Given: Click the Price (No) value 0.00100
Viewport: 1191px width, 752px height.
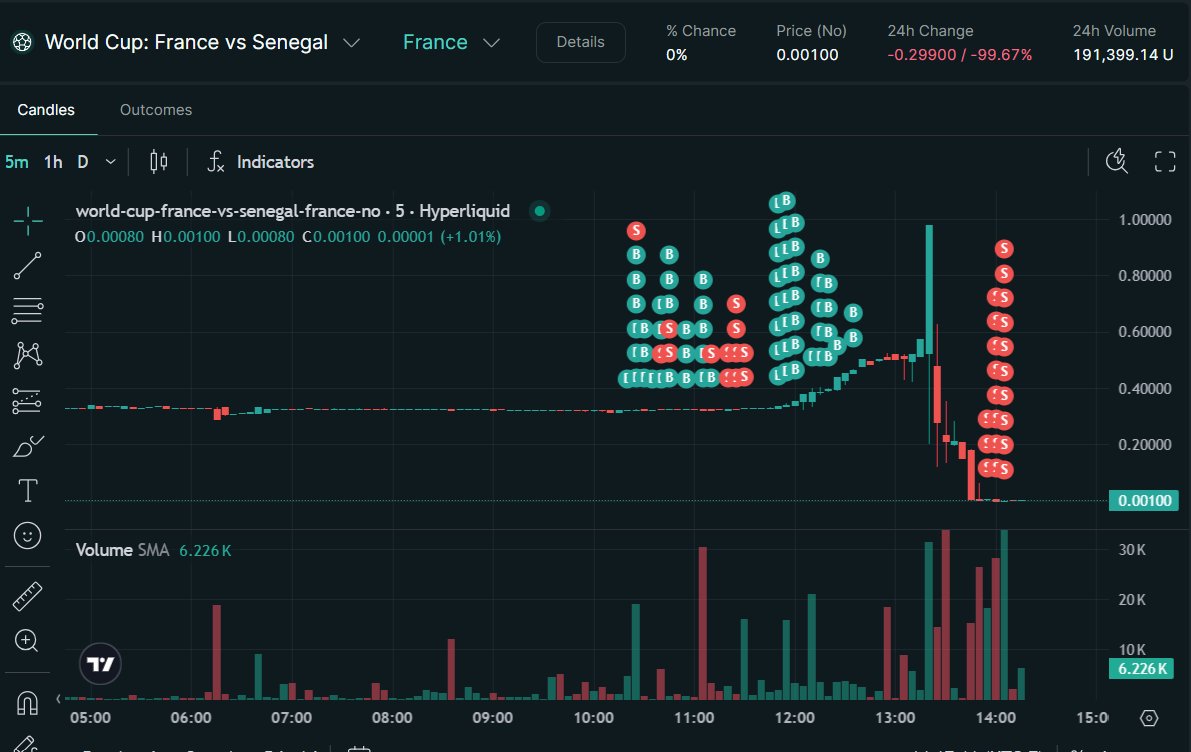Looking at the screenshot, I should pos(807,55).
